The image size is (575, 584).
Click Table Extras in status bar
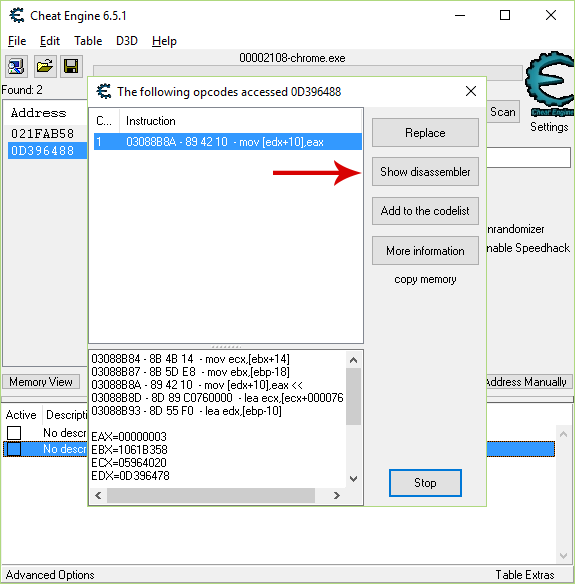click(525, 575)
